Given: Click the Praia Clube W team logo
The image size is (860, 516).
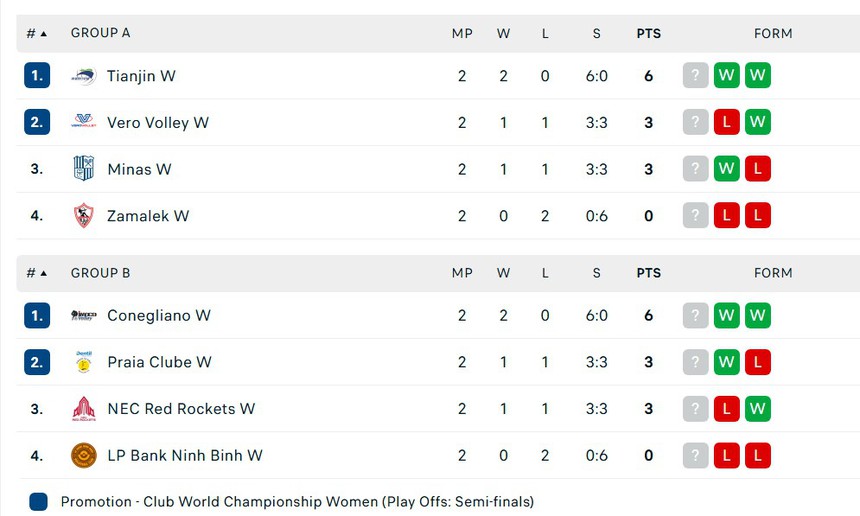Looking at the screenshot, I should click(84, 362).
